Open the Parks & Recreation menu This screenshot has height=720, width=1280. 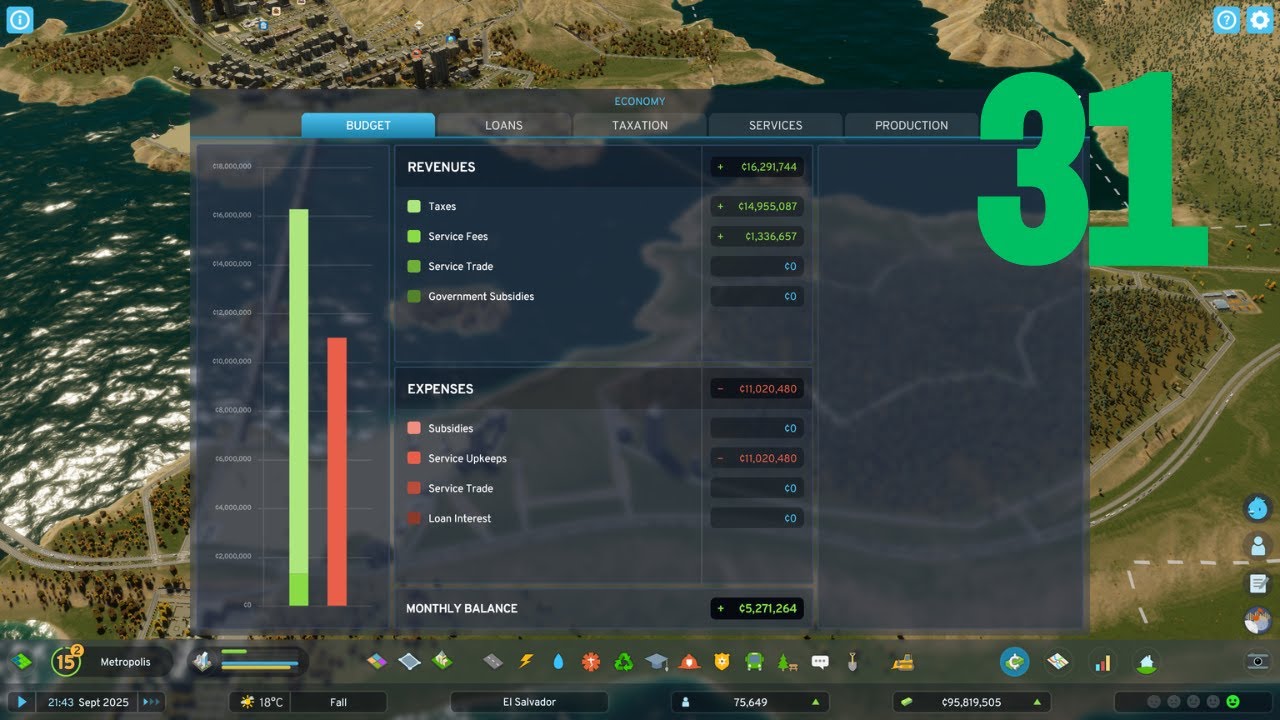coord(787,661)
